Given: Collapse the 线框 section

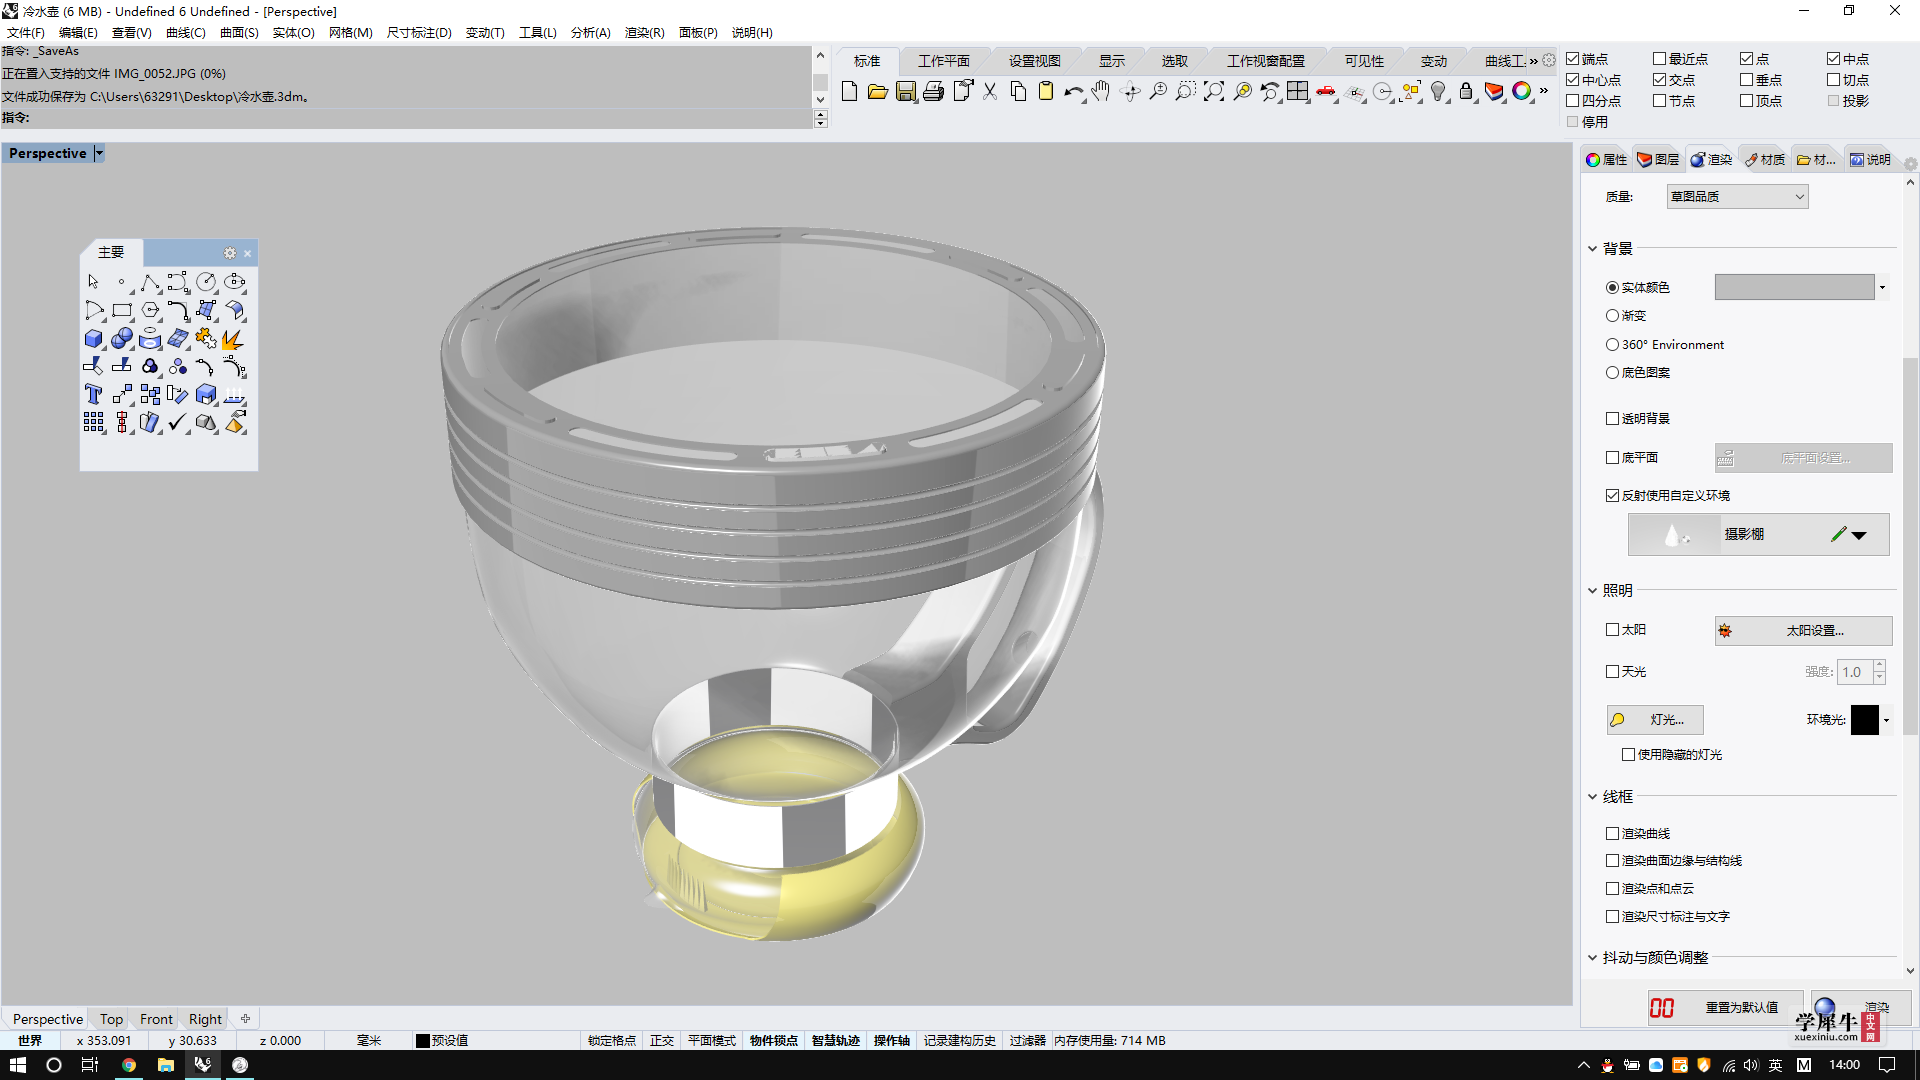Looking at the screenshot, I should (1593, 797).
